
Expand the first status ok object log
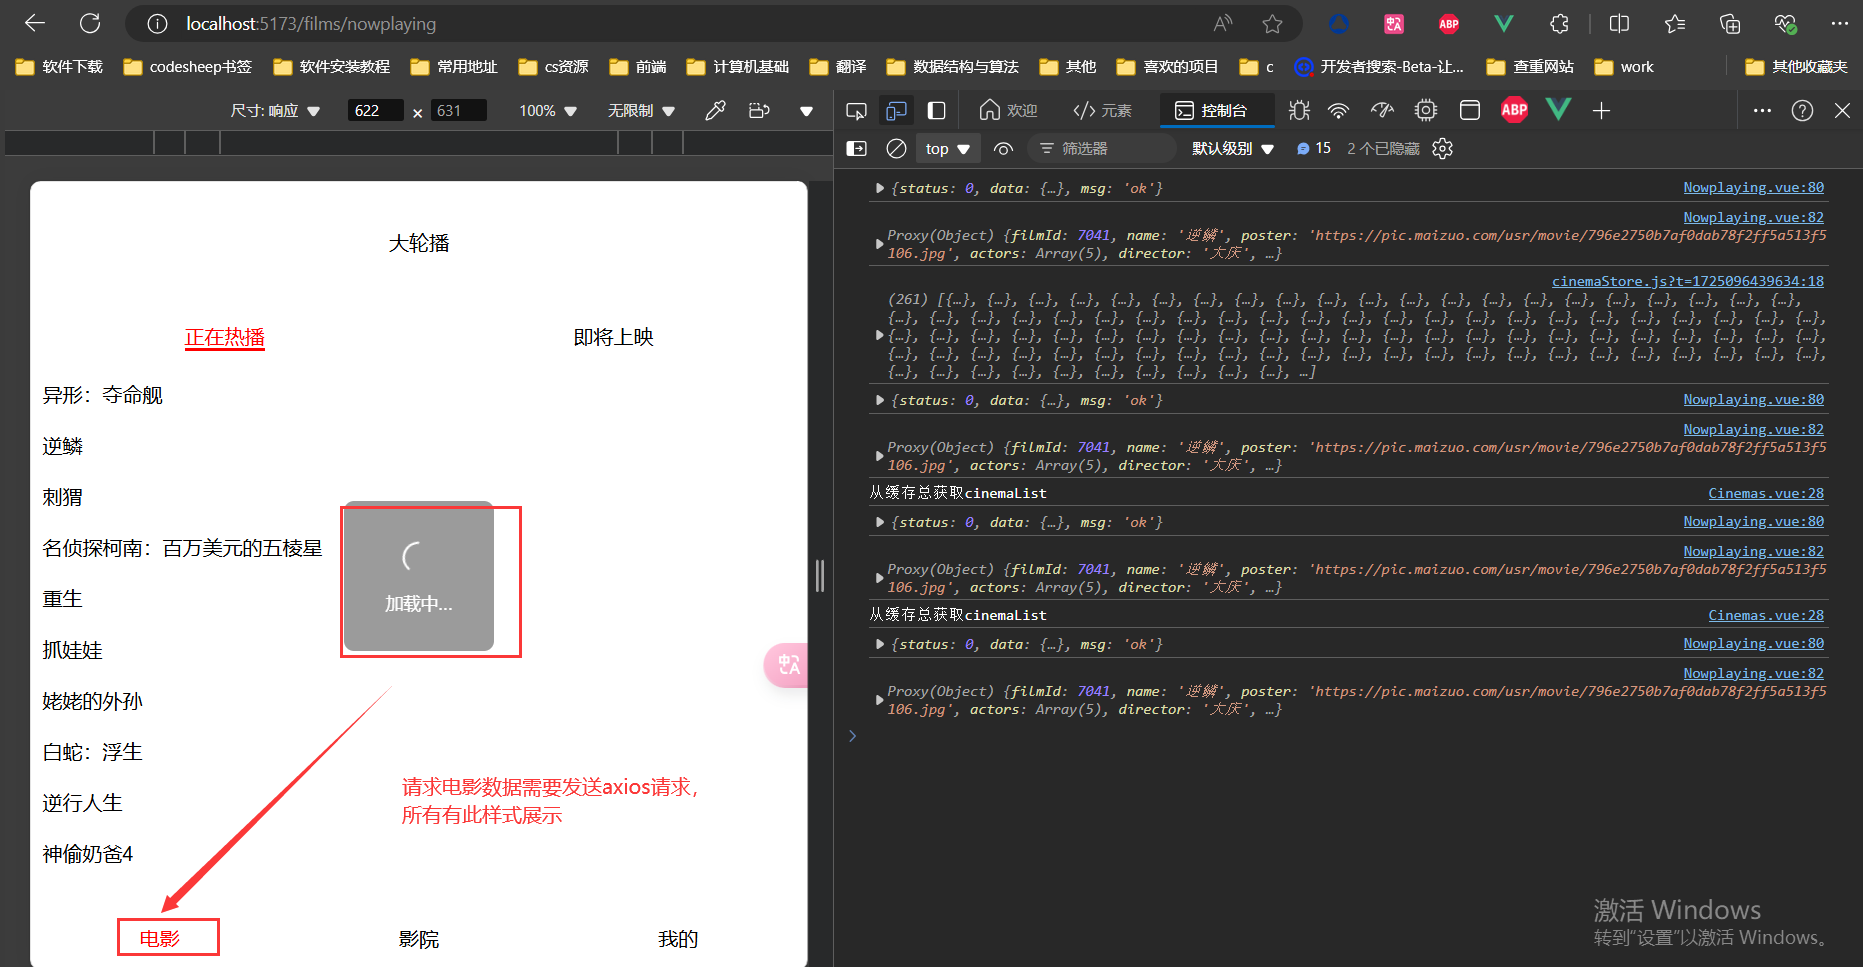(x=879, y=188)
